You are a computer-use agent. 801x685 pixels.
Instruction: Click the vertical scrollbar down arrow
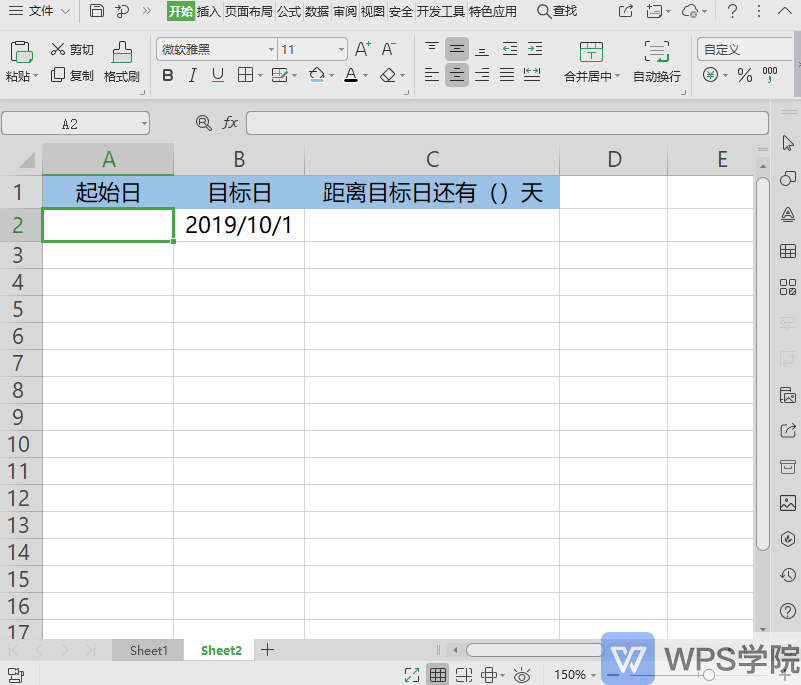[763, 629]
